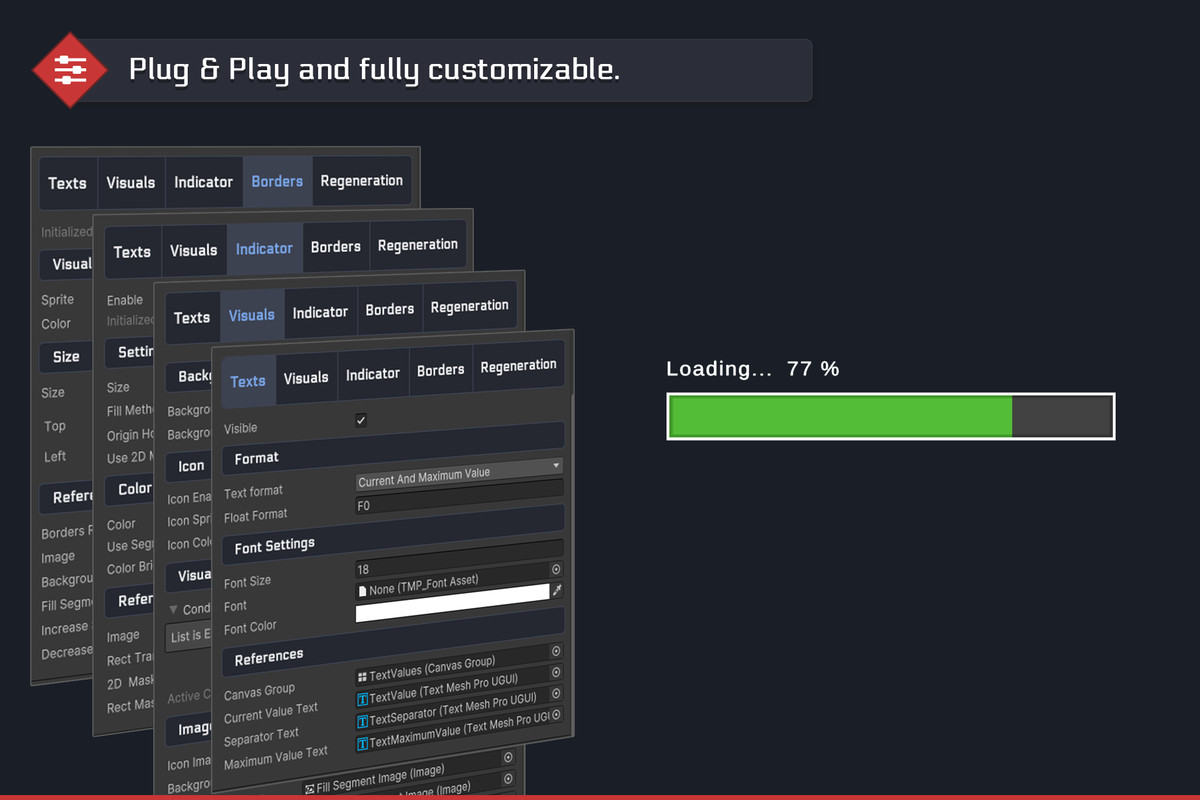
Task: Click the Borders tab in the Visuals panel
Action: click(x=390, y=310)
